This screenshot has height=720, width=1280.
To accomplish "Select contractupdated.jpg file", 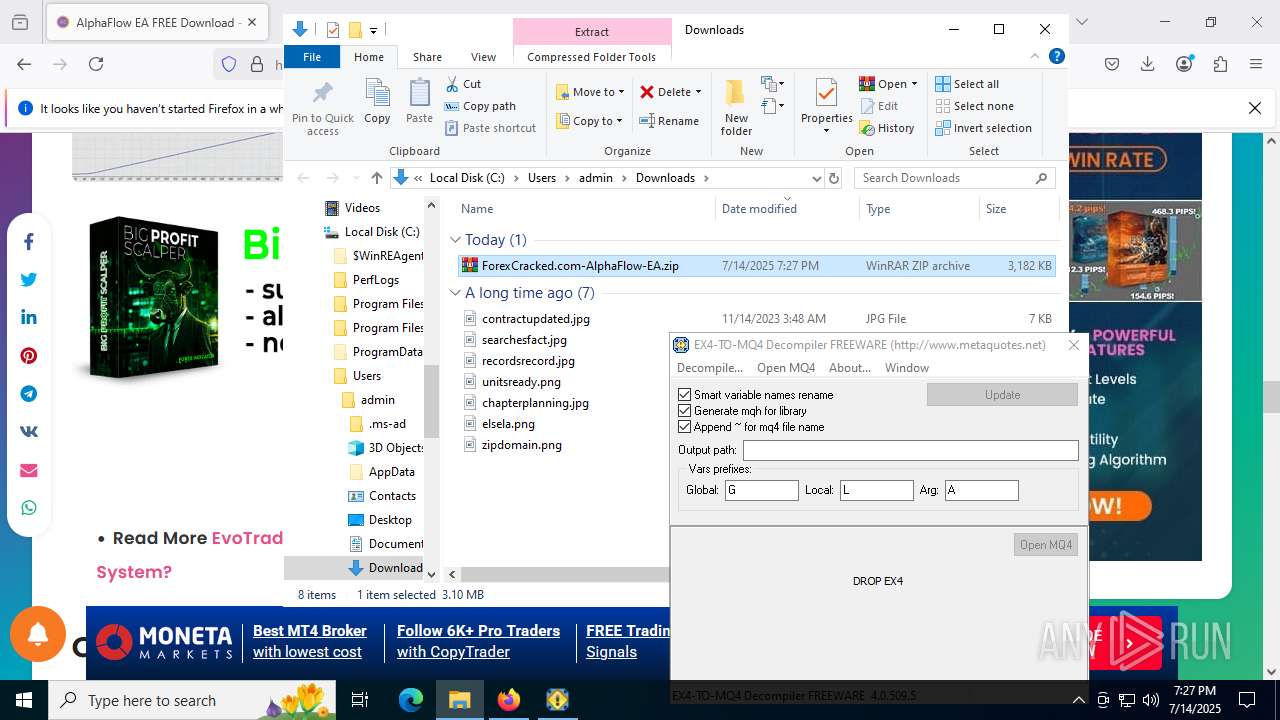I will coord(535,319).
